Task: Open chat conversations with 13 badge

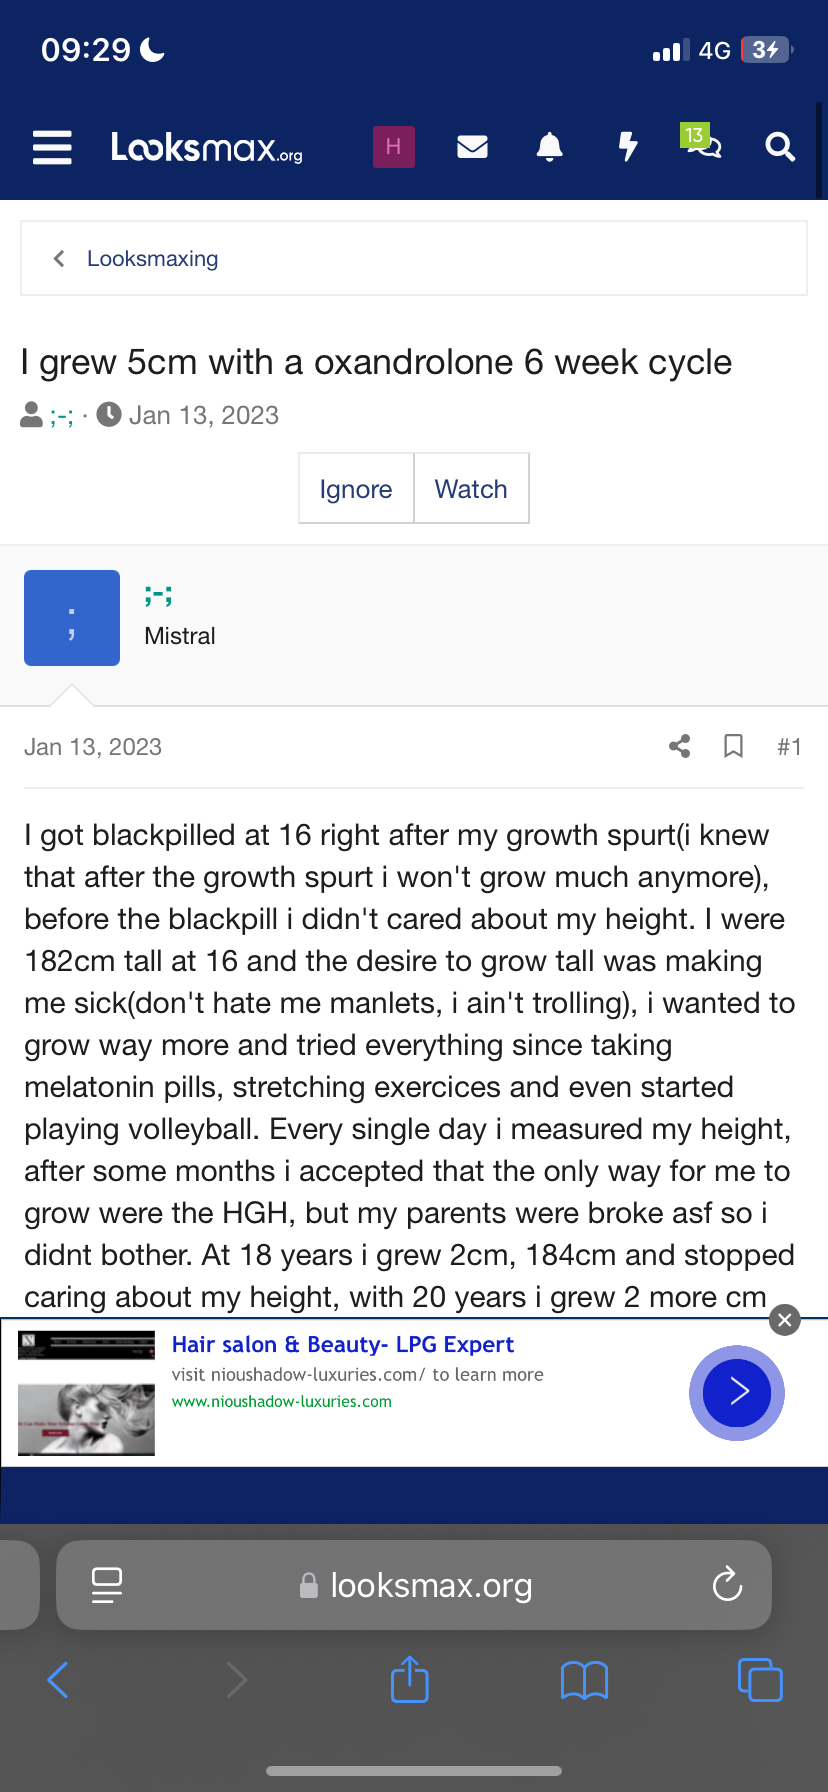Action: 703,145
